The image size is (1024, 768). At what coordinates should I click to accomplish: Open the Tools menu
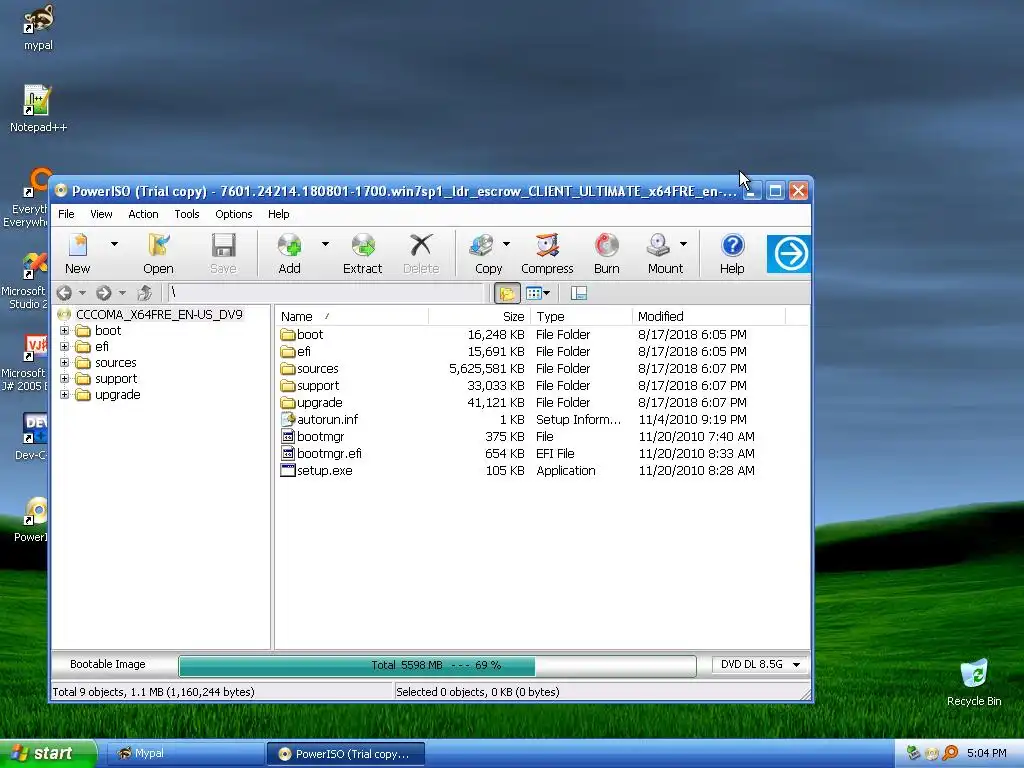[187, 214]
